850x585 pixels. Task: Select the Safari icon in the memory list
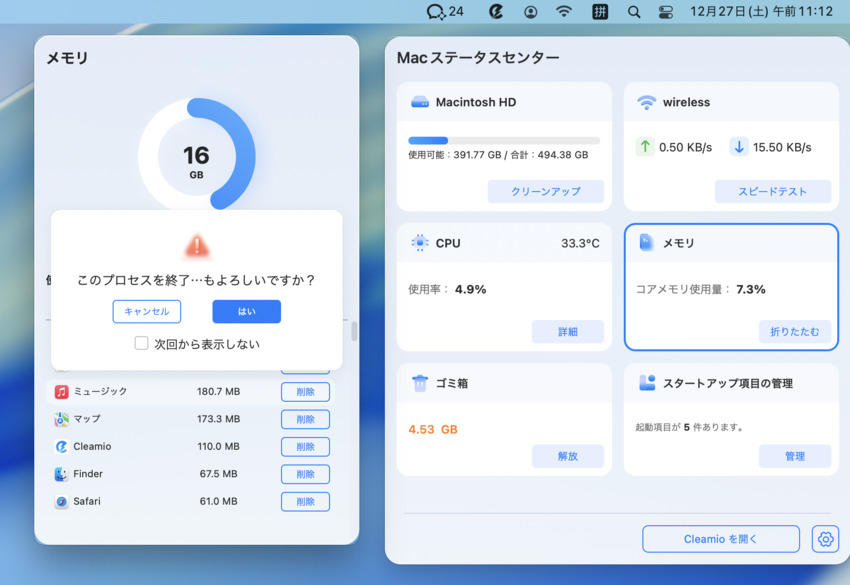click(63, 501)
